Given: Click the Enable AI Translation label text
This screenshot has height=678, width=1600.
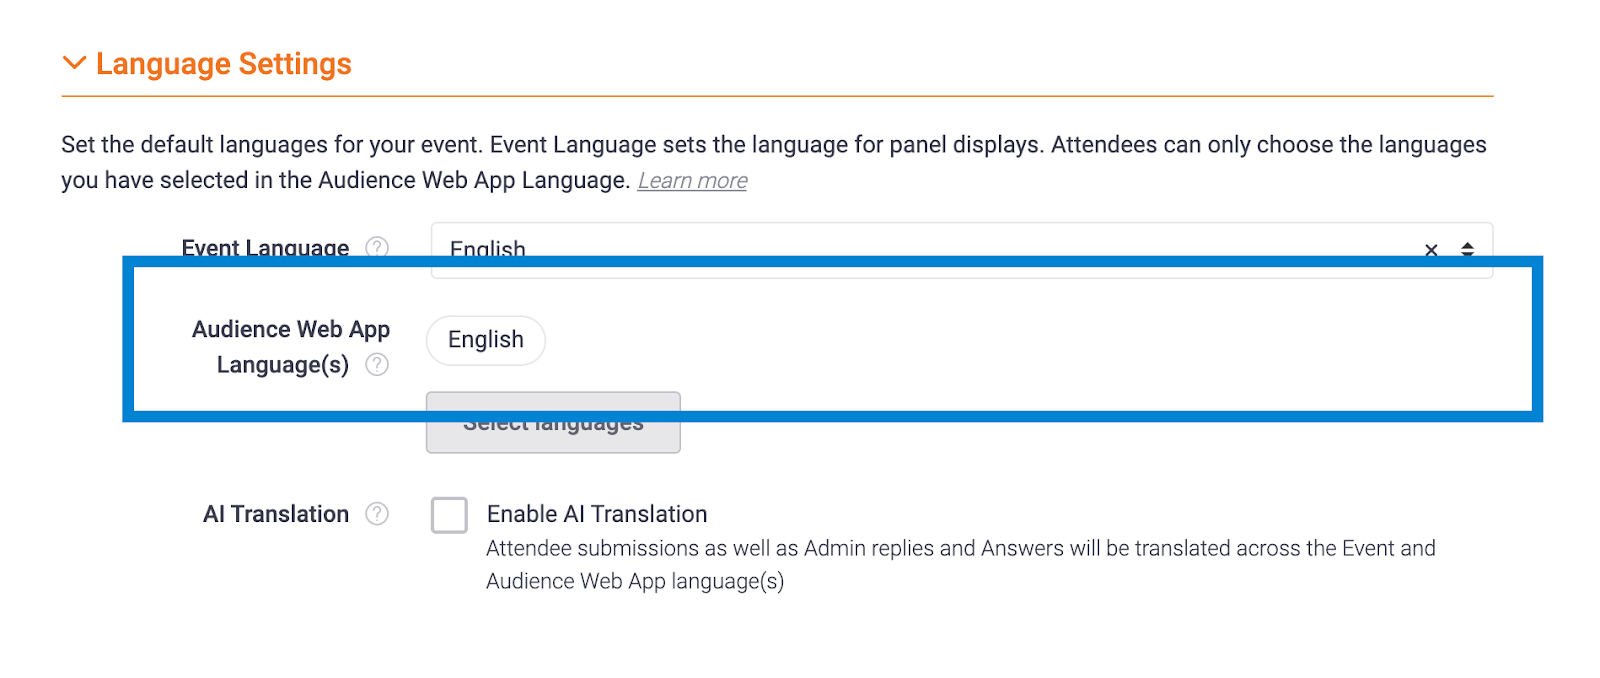Looking at the screenshot, I should click(597, 514).
